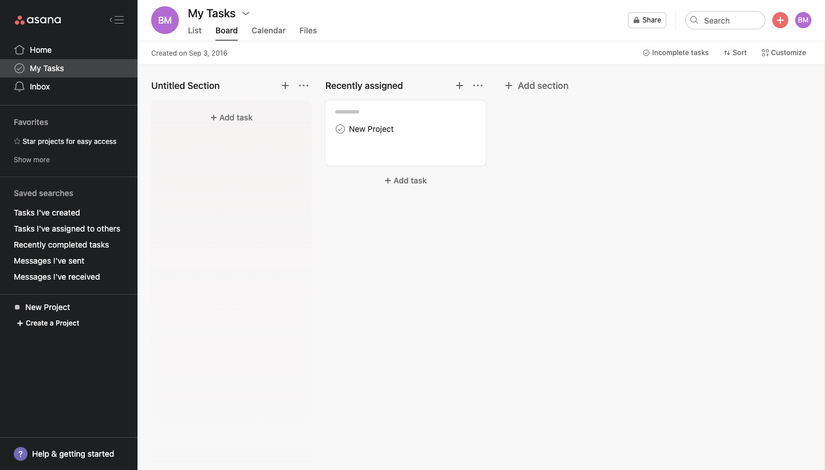Image resolution: width=825 pixels, height=470 pixels.
Task: Open Help & getting started
Action: (64, 454)
